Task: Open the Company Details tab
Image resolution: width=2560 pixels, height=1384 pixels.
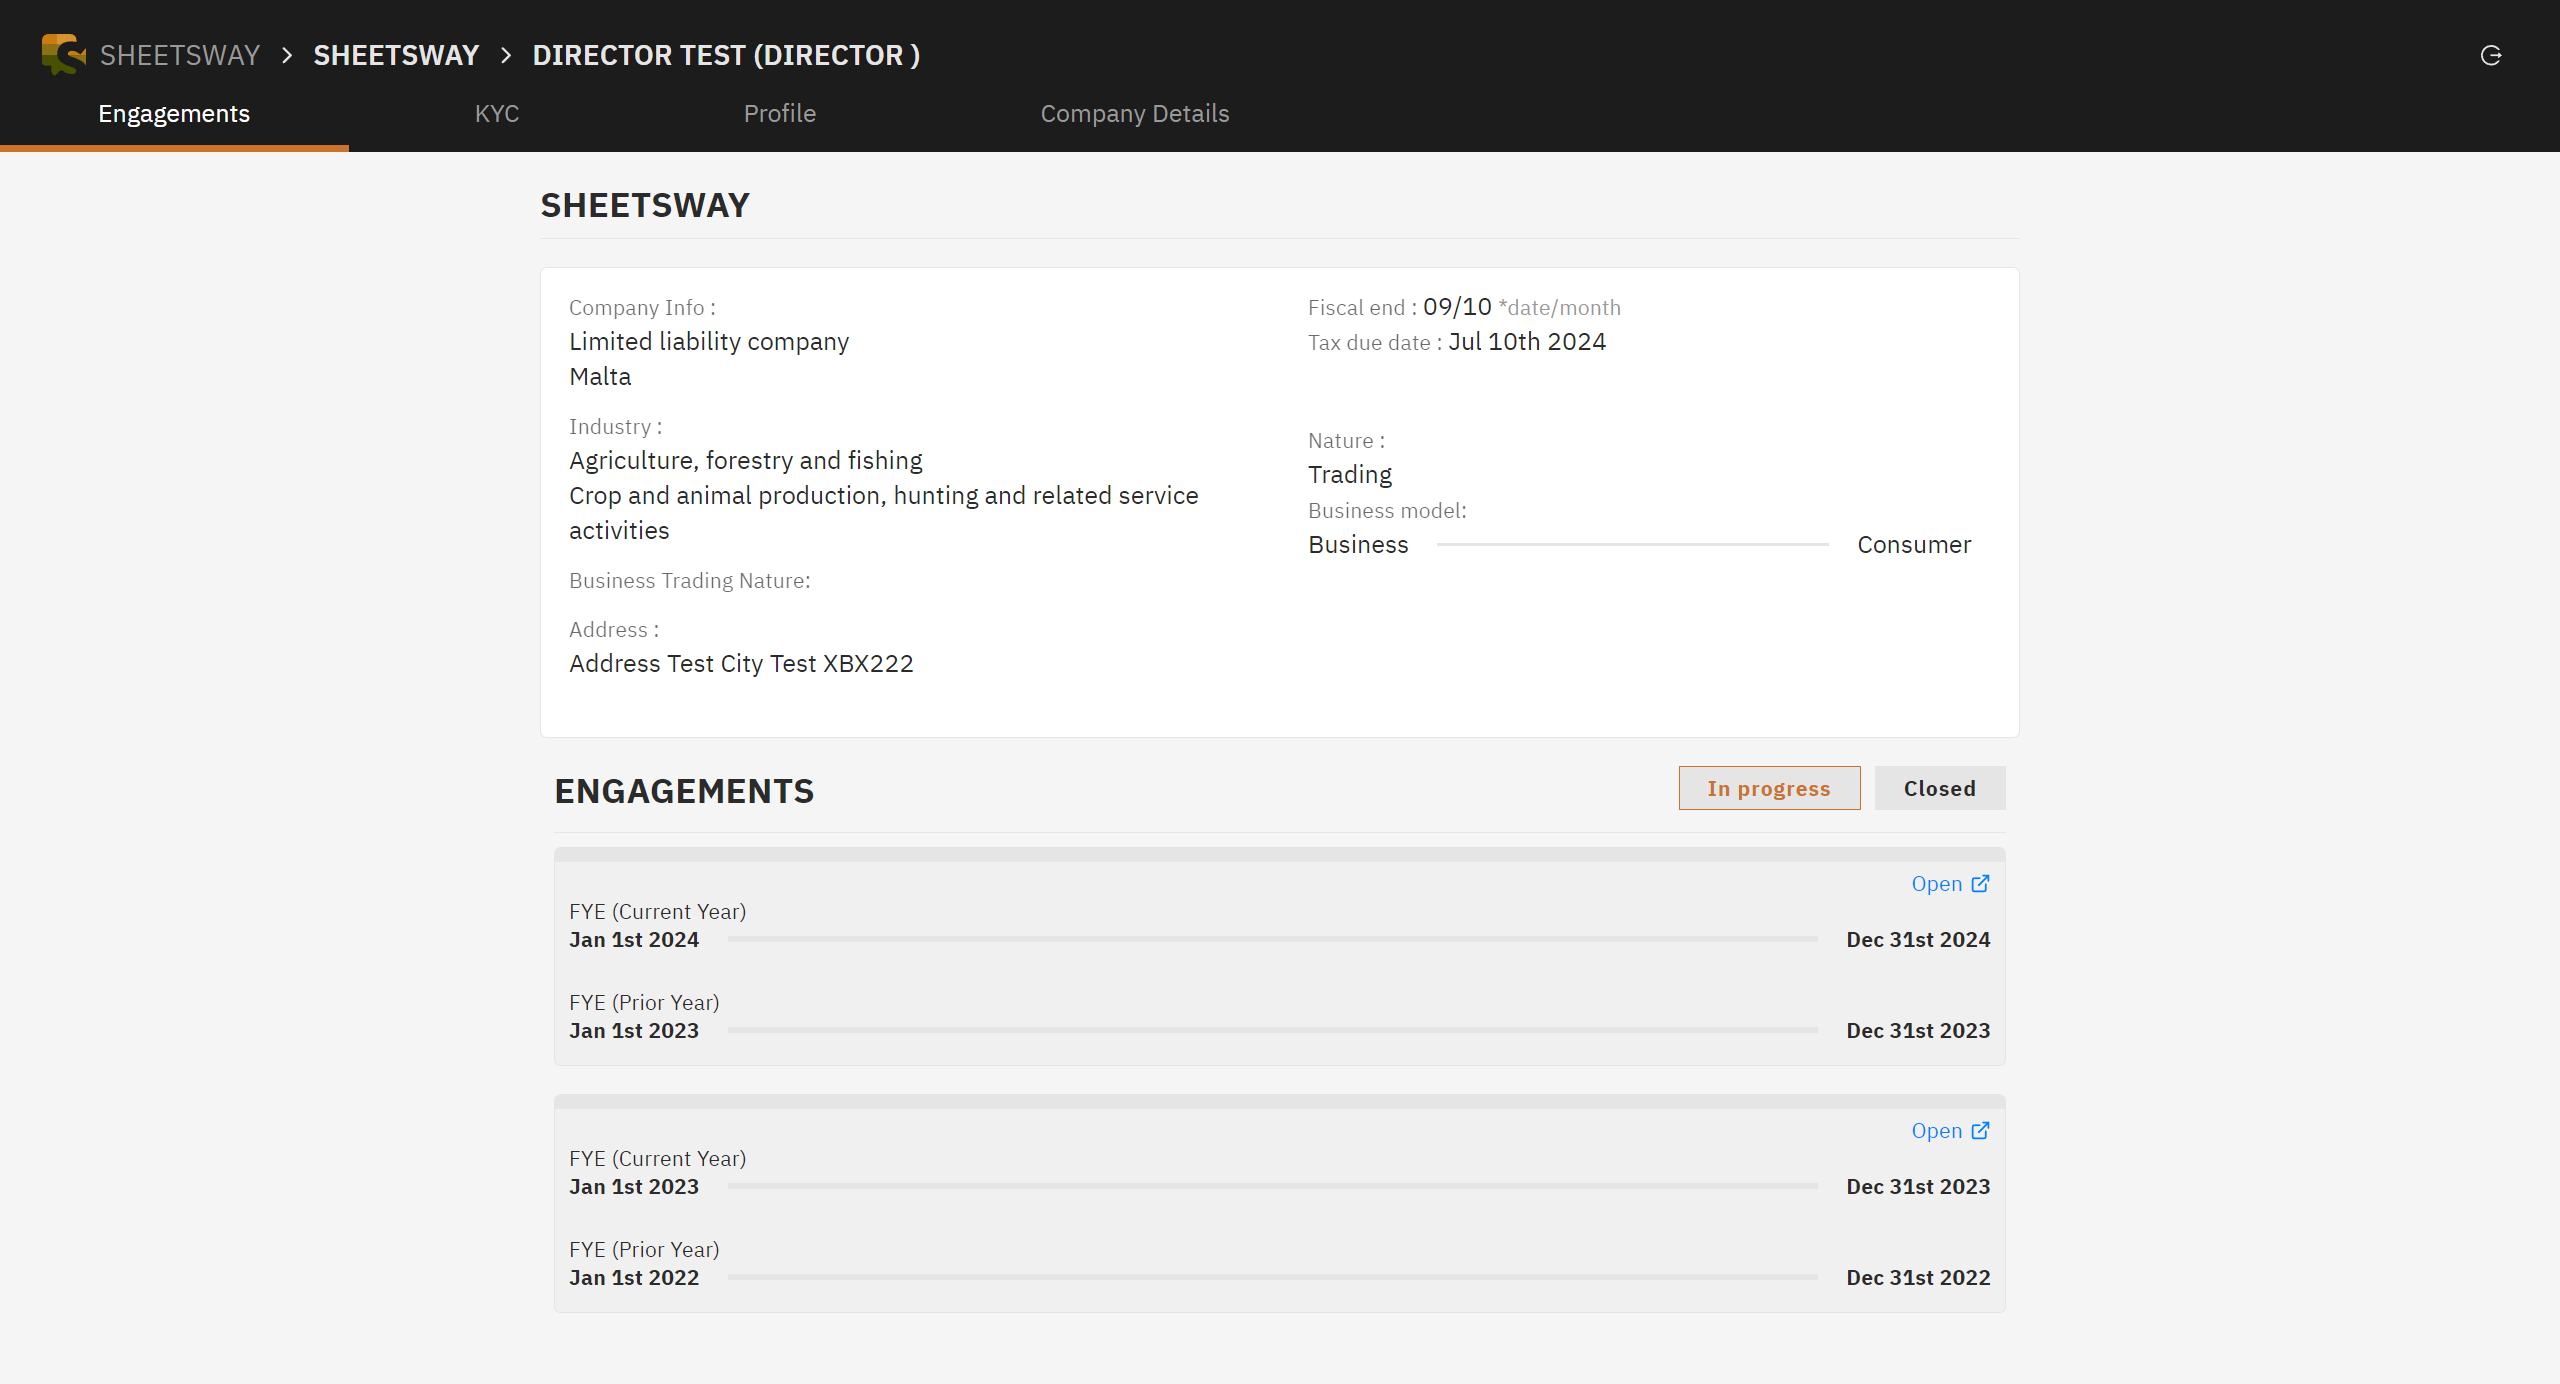Action: coord(1135,114)
